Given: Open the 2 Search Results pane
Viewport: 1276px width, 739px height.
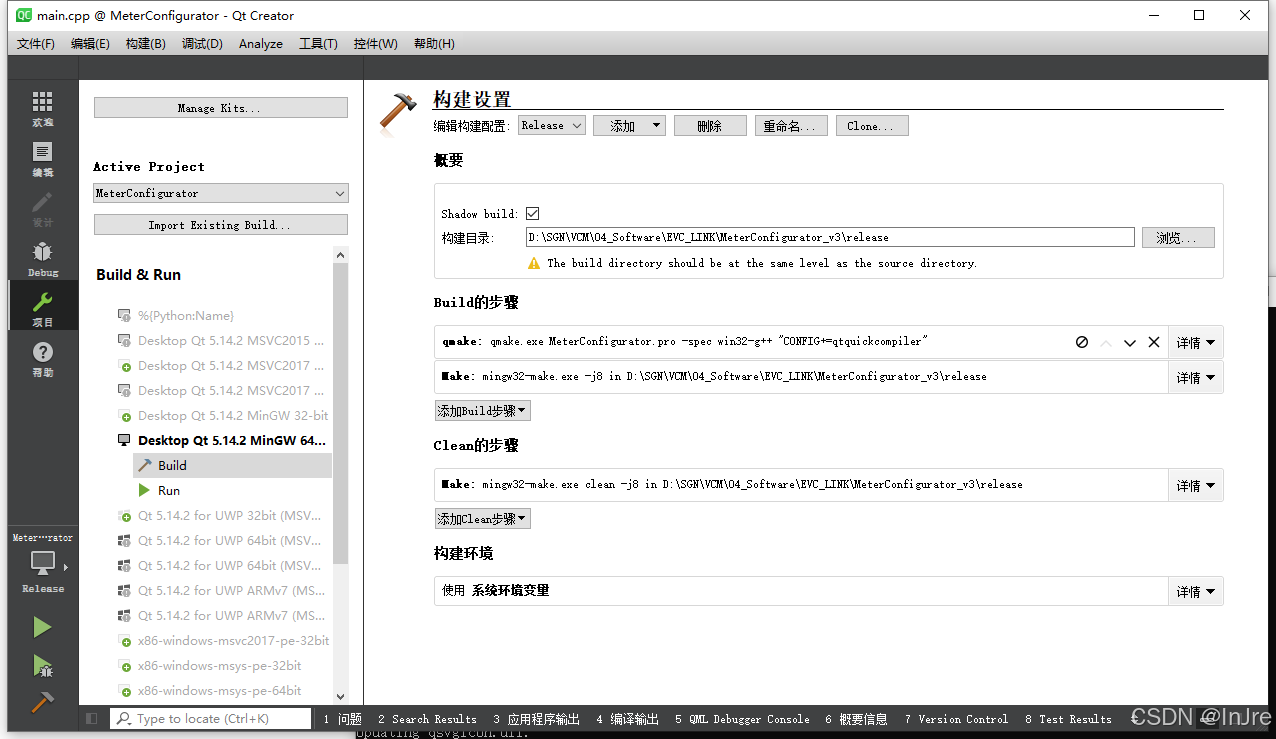Looking at the screenshot, I should click(427, 718).
